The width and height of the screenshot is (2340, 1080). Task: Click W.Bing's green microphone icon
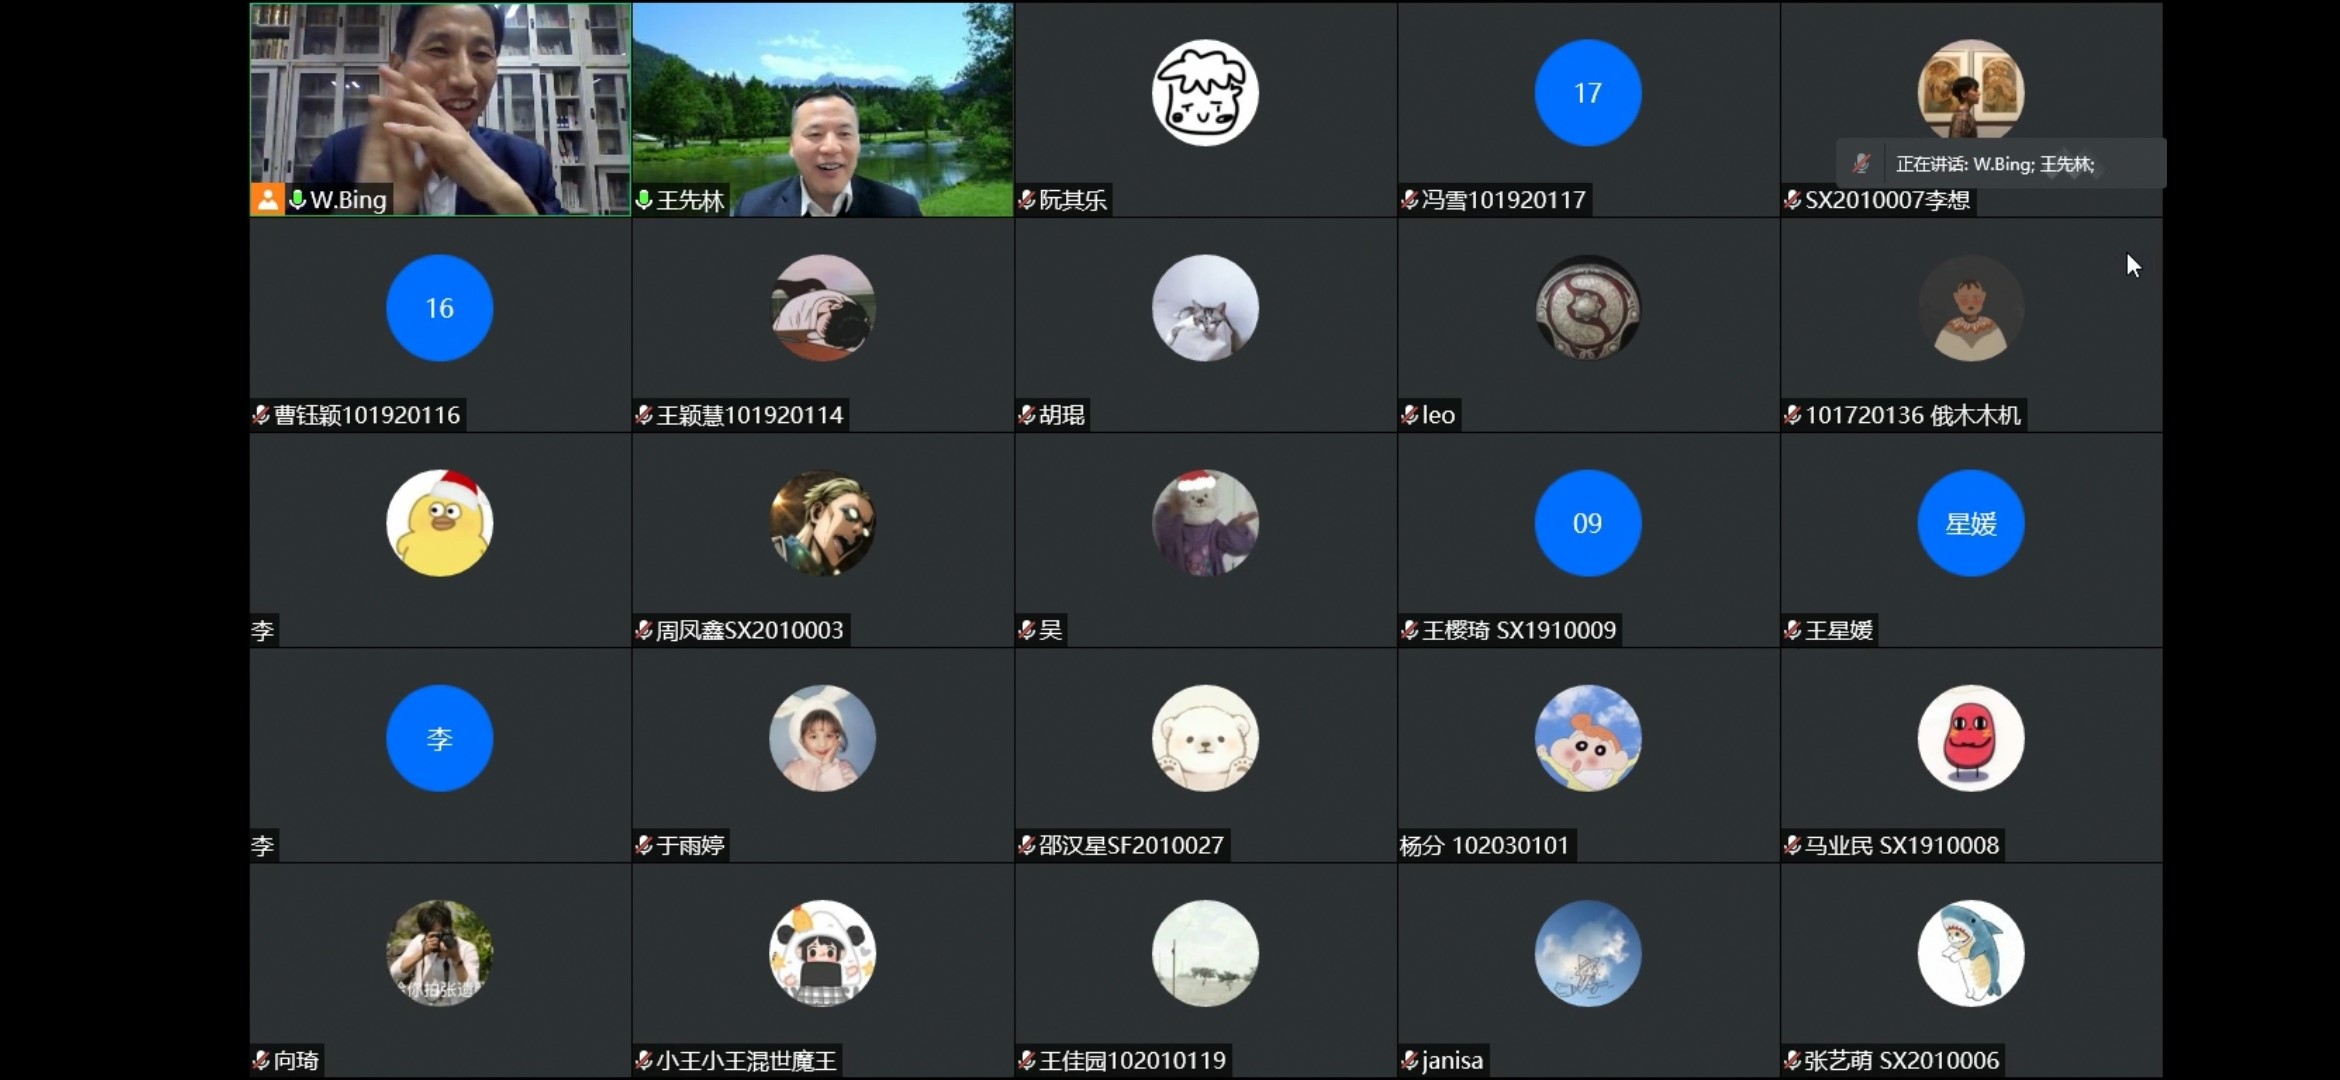(297, 200)
